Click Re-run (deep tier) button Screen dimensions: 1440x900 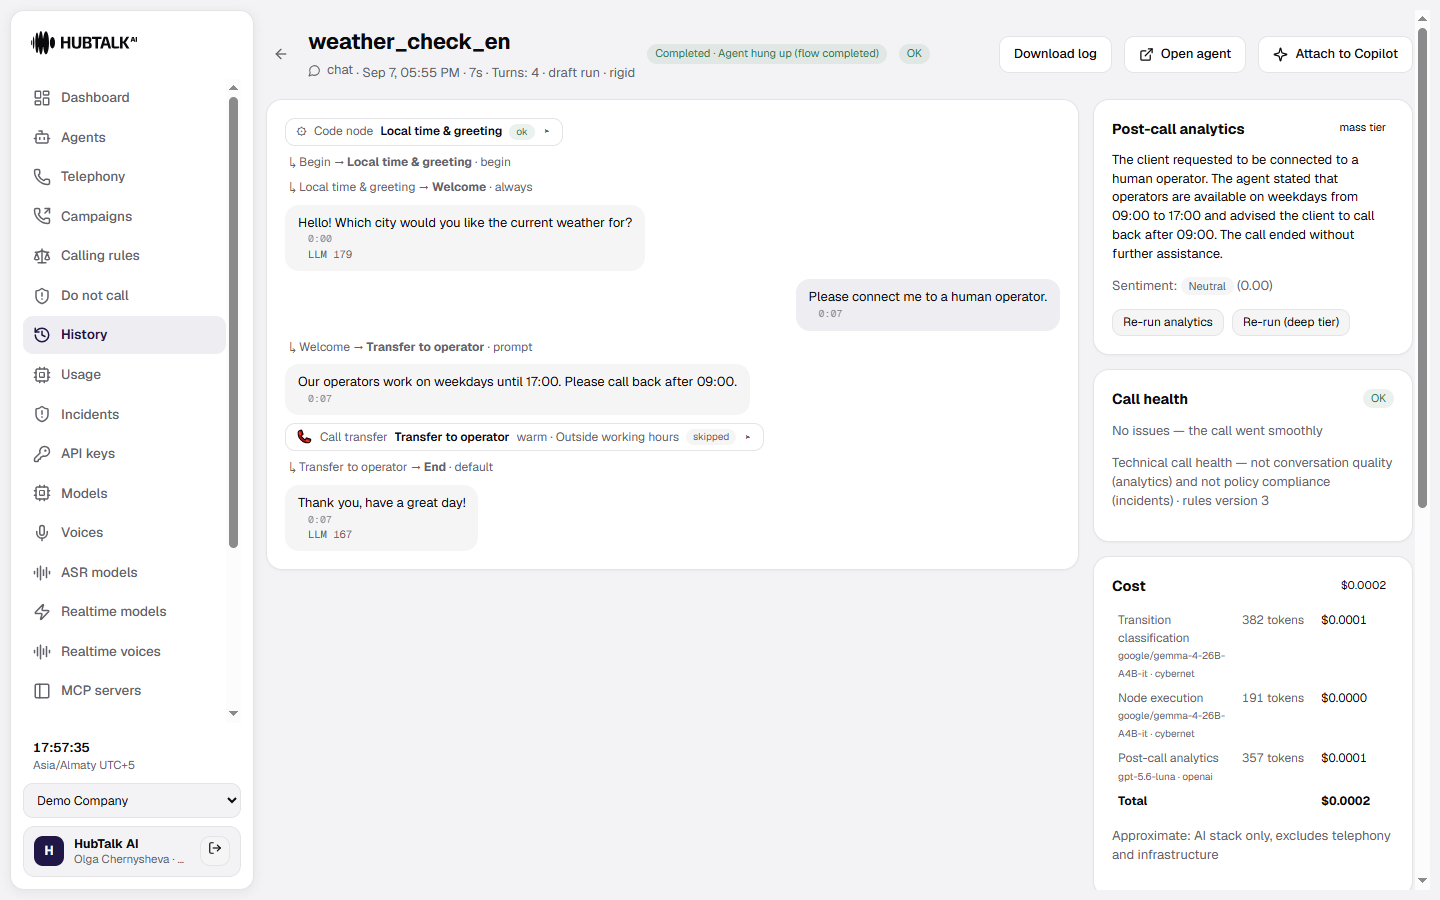click(1291, 322)
